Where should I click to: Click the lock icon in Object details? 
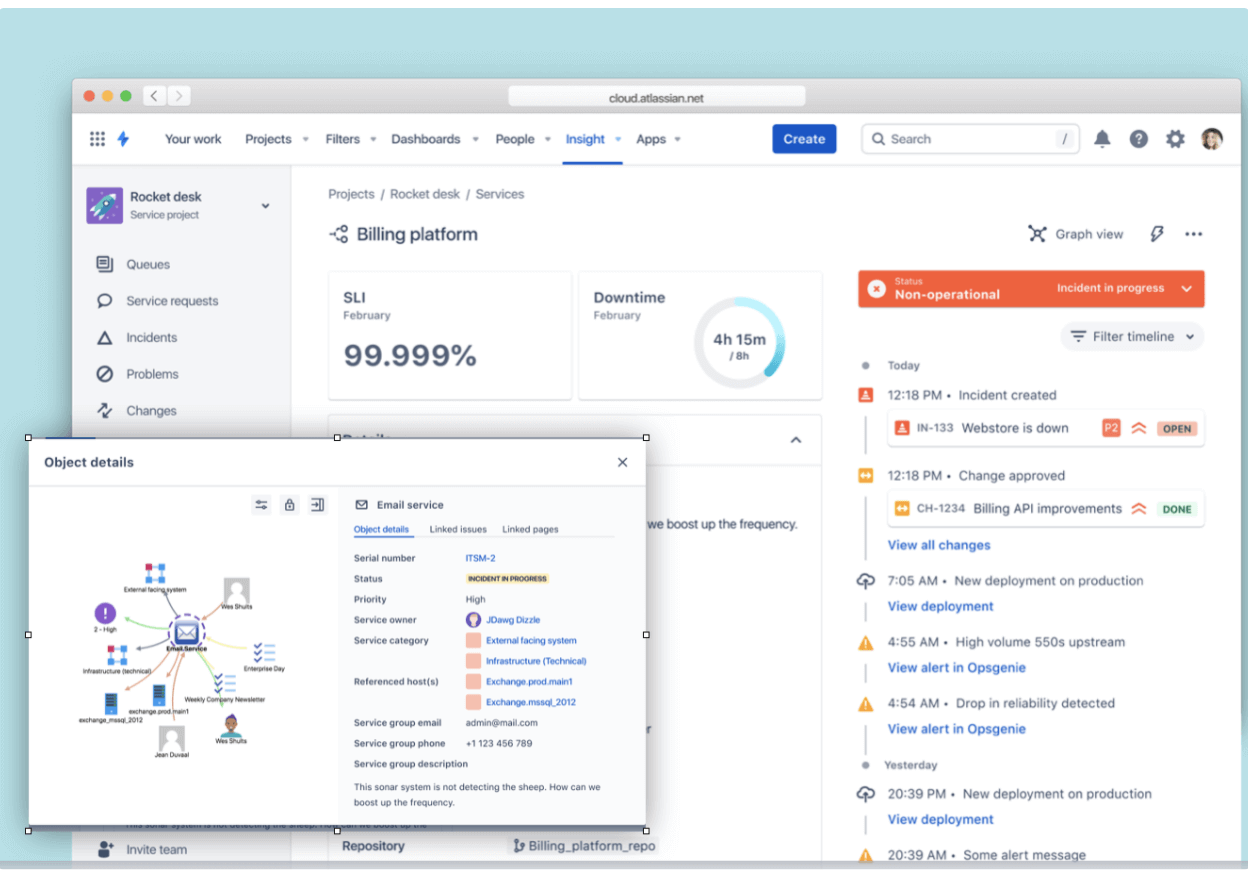(x=289, y=505)
